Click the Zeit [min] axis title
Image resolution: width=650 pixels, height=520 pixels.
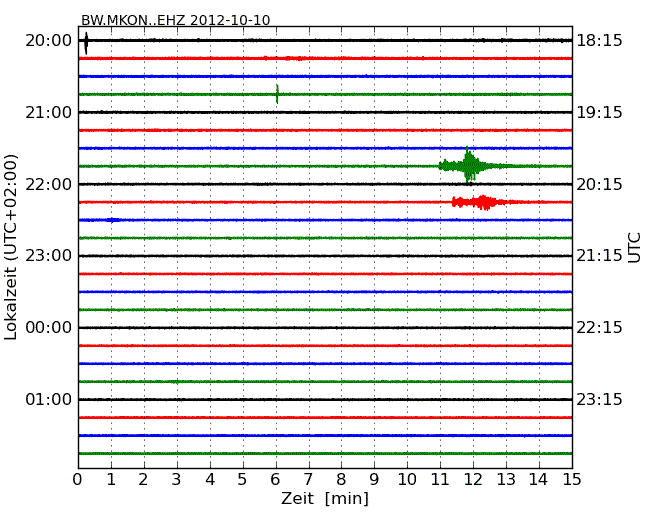(325, 498)
